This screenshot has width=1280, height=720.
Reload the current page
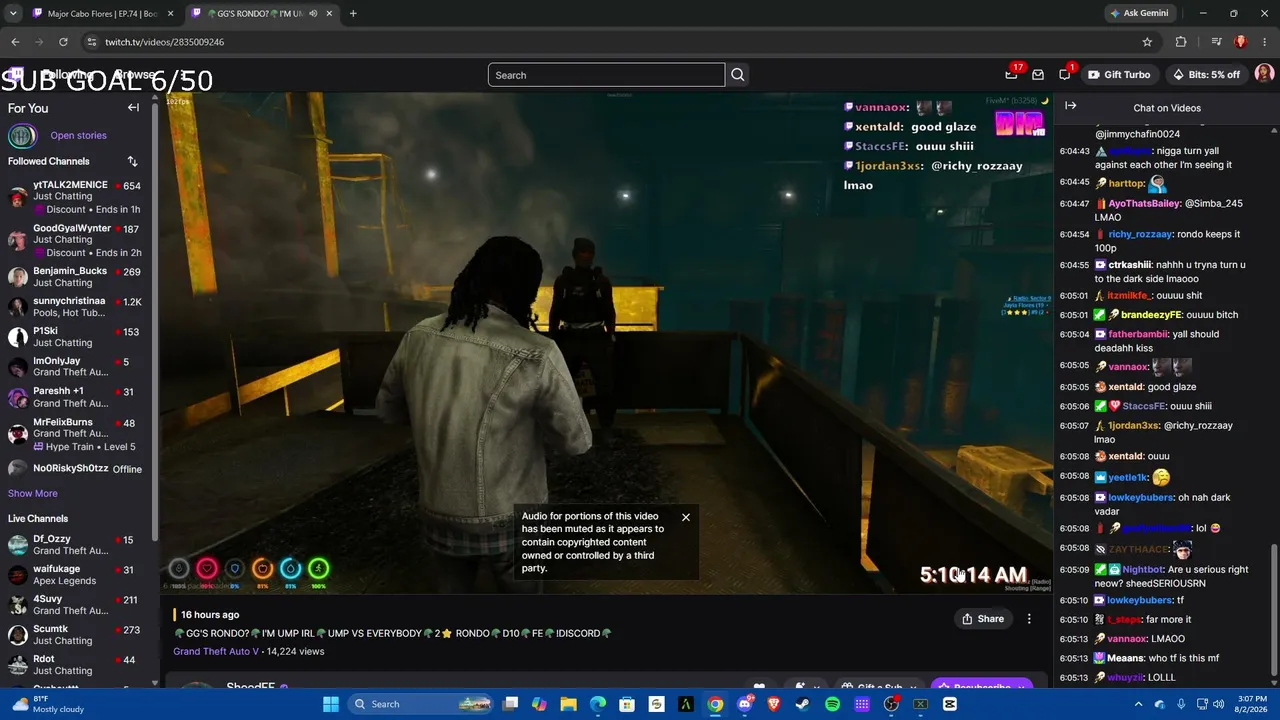[63, 42]
